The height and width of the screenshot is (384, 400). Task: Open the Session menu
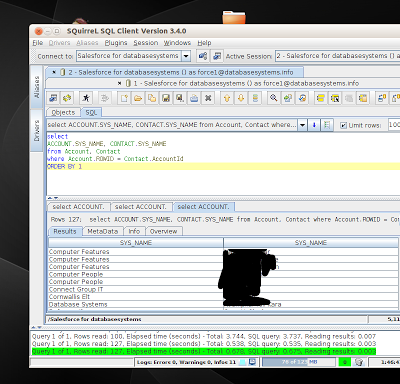[146, 43]
